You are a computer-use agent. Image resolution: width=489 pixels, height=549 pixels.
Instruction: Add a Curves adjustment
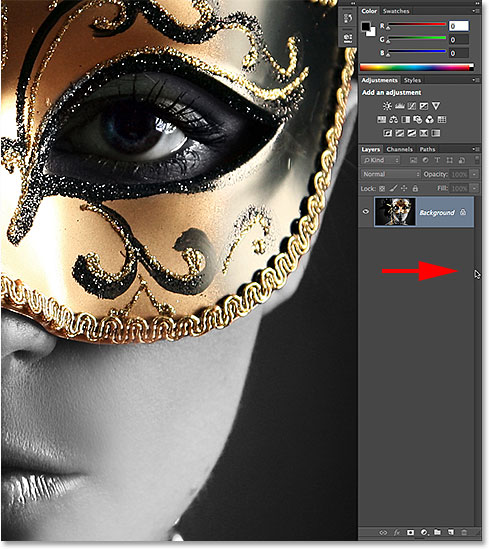[412, 106]
